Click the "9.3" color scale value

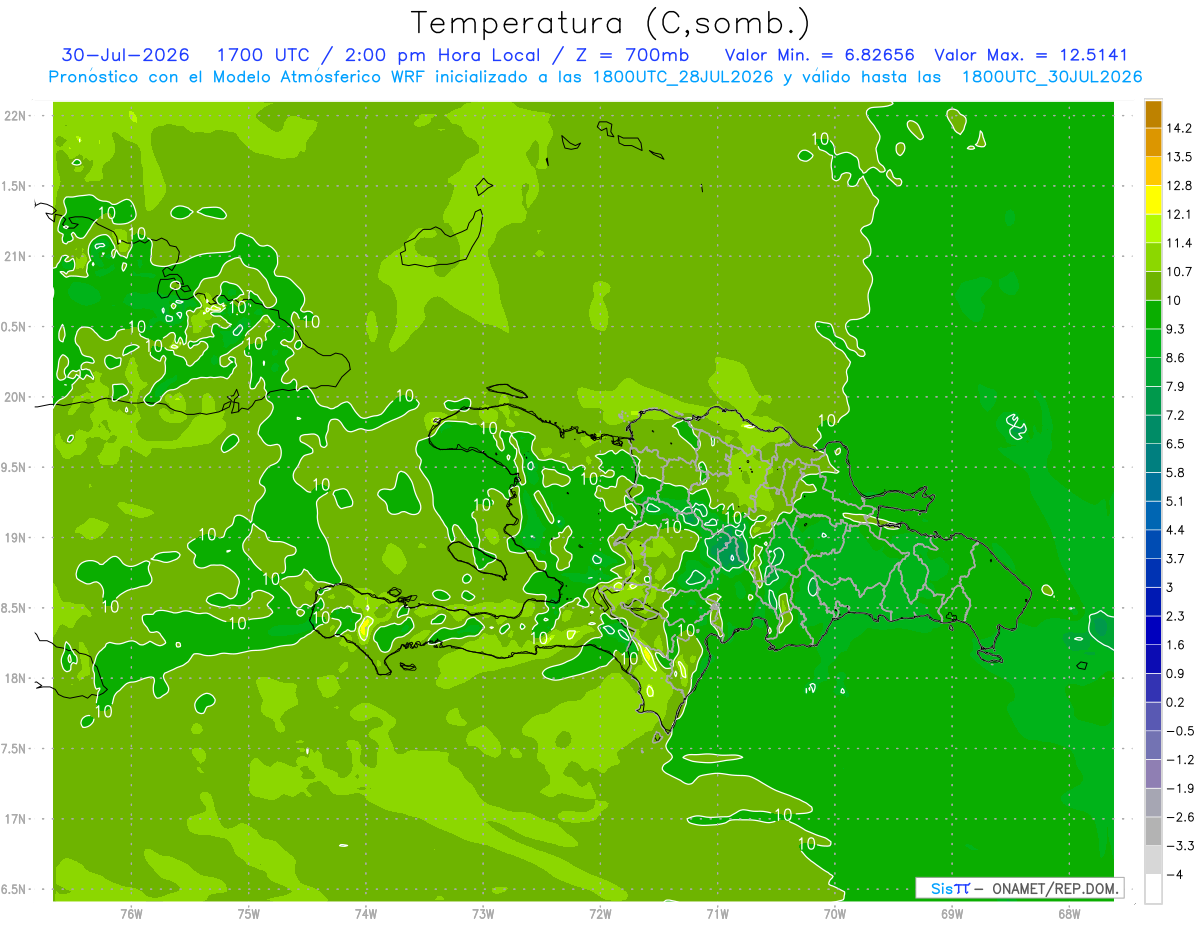(1176, 329)
